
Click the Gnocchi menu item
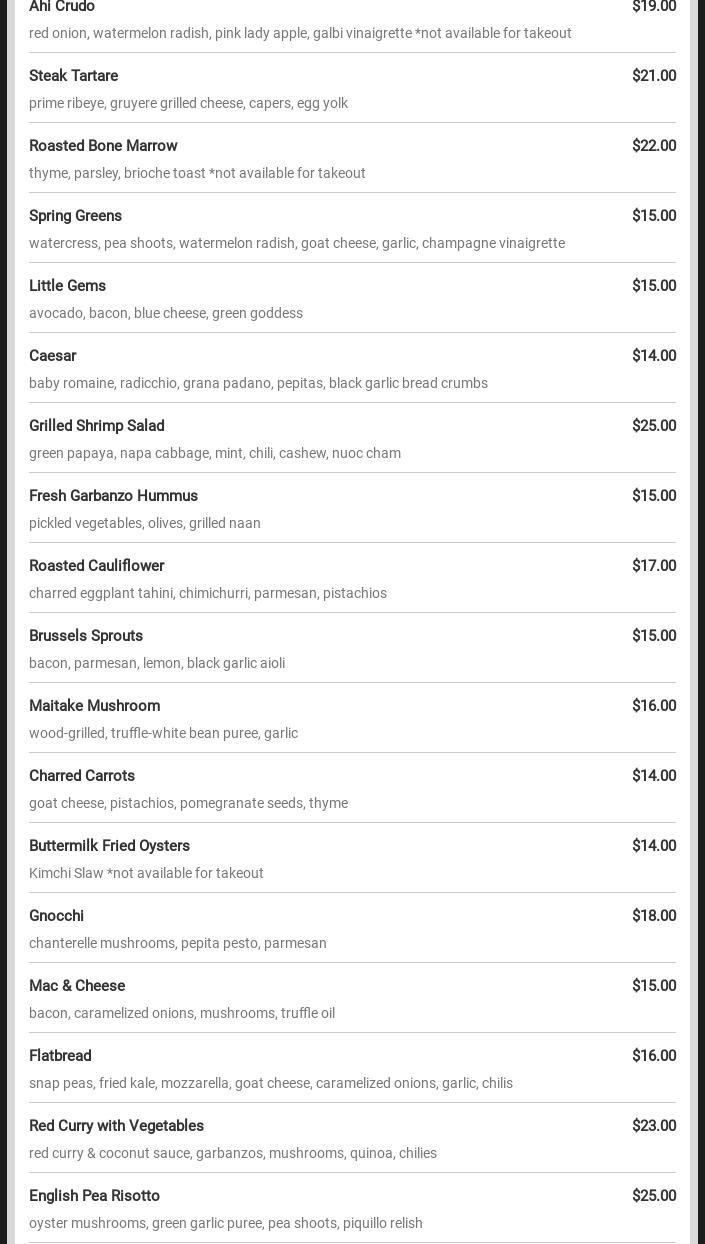pos(57,916)
